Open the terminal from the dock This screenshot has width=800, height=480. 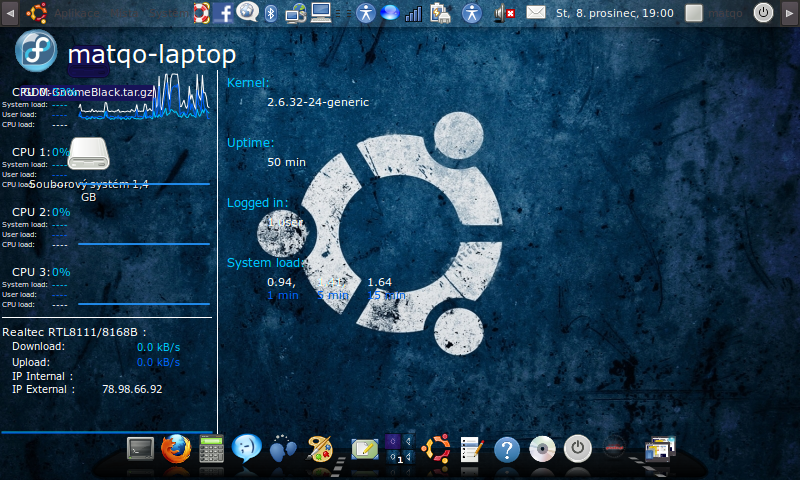pos(140,448)
